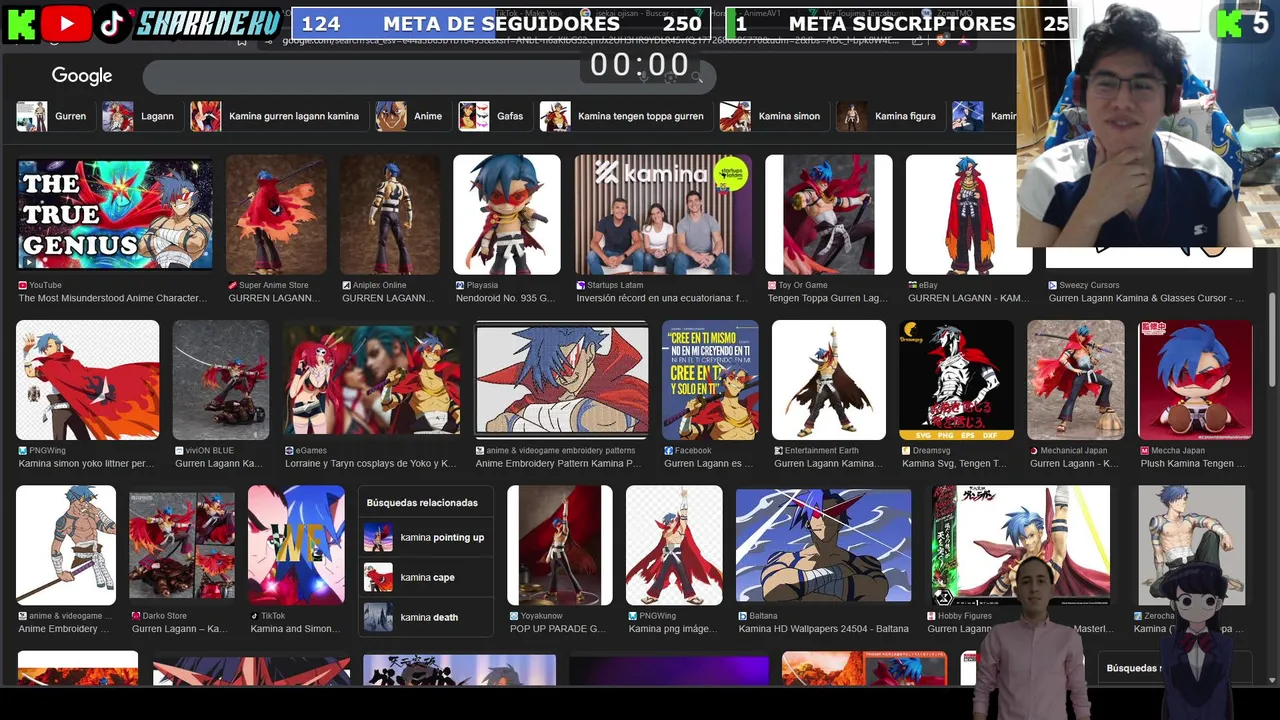Open the Nendoroid No. 935 result link
Screen dimensions: 1280x720
pos(506,298)
